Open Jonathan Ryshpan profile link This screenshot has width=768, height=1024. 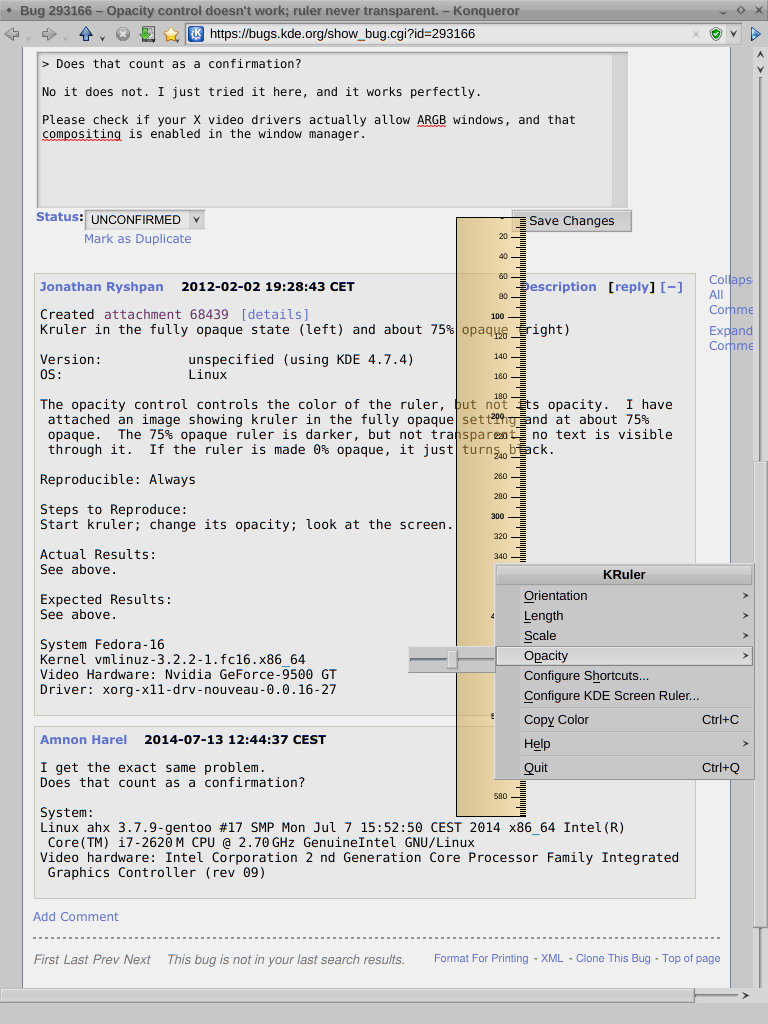101,287
